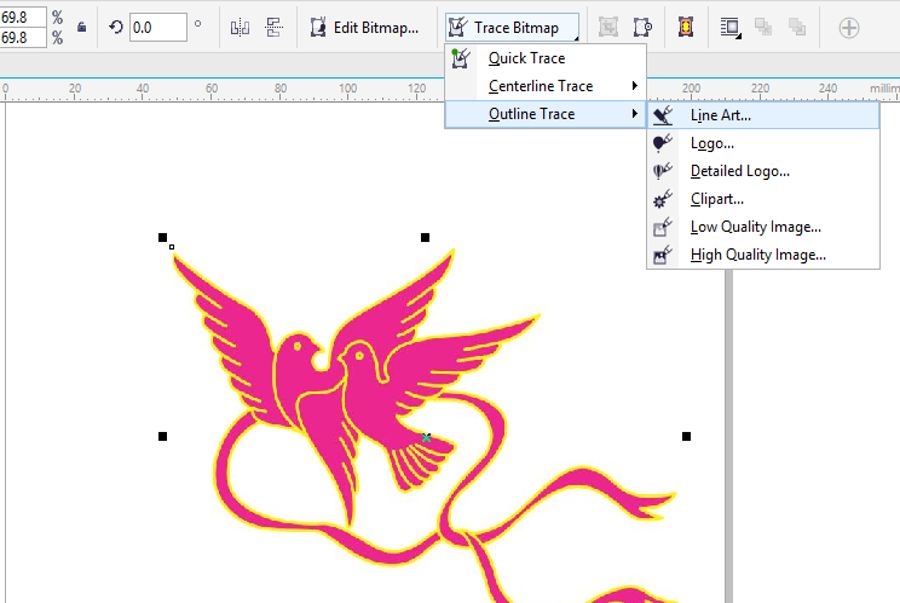Choose Logo trace option
Image resolution: width=900 pixels, height=603 pixels.
(763, 143)
